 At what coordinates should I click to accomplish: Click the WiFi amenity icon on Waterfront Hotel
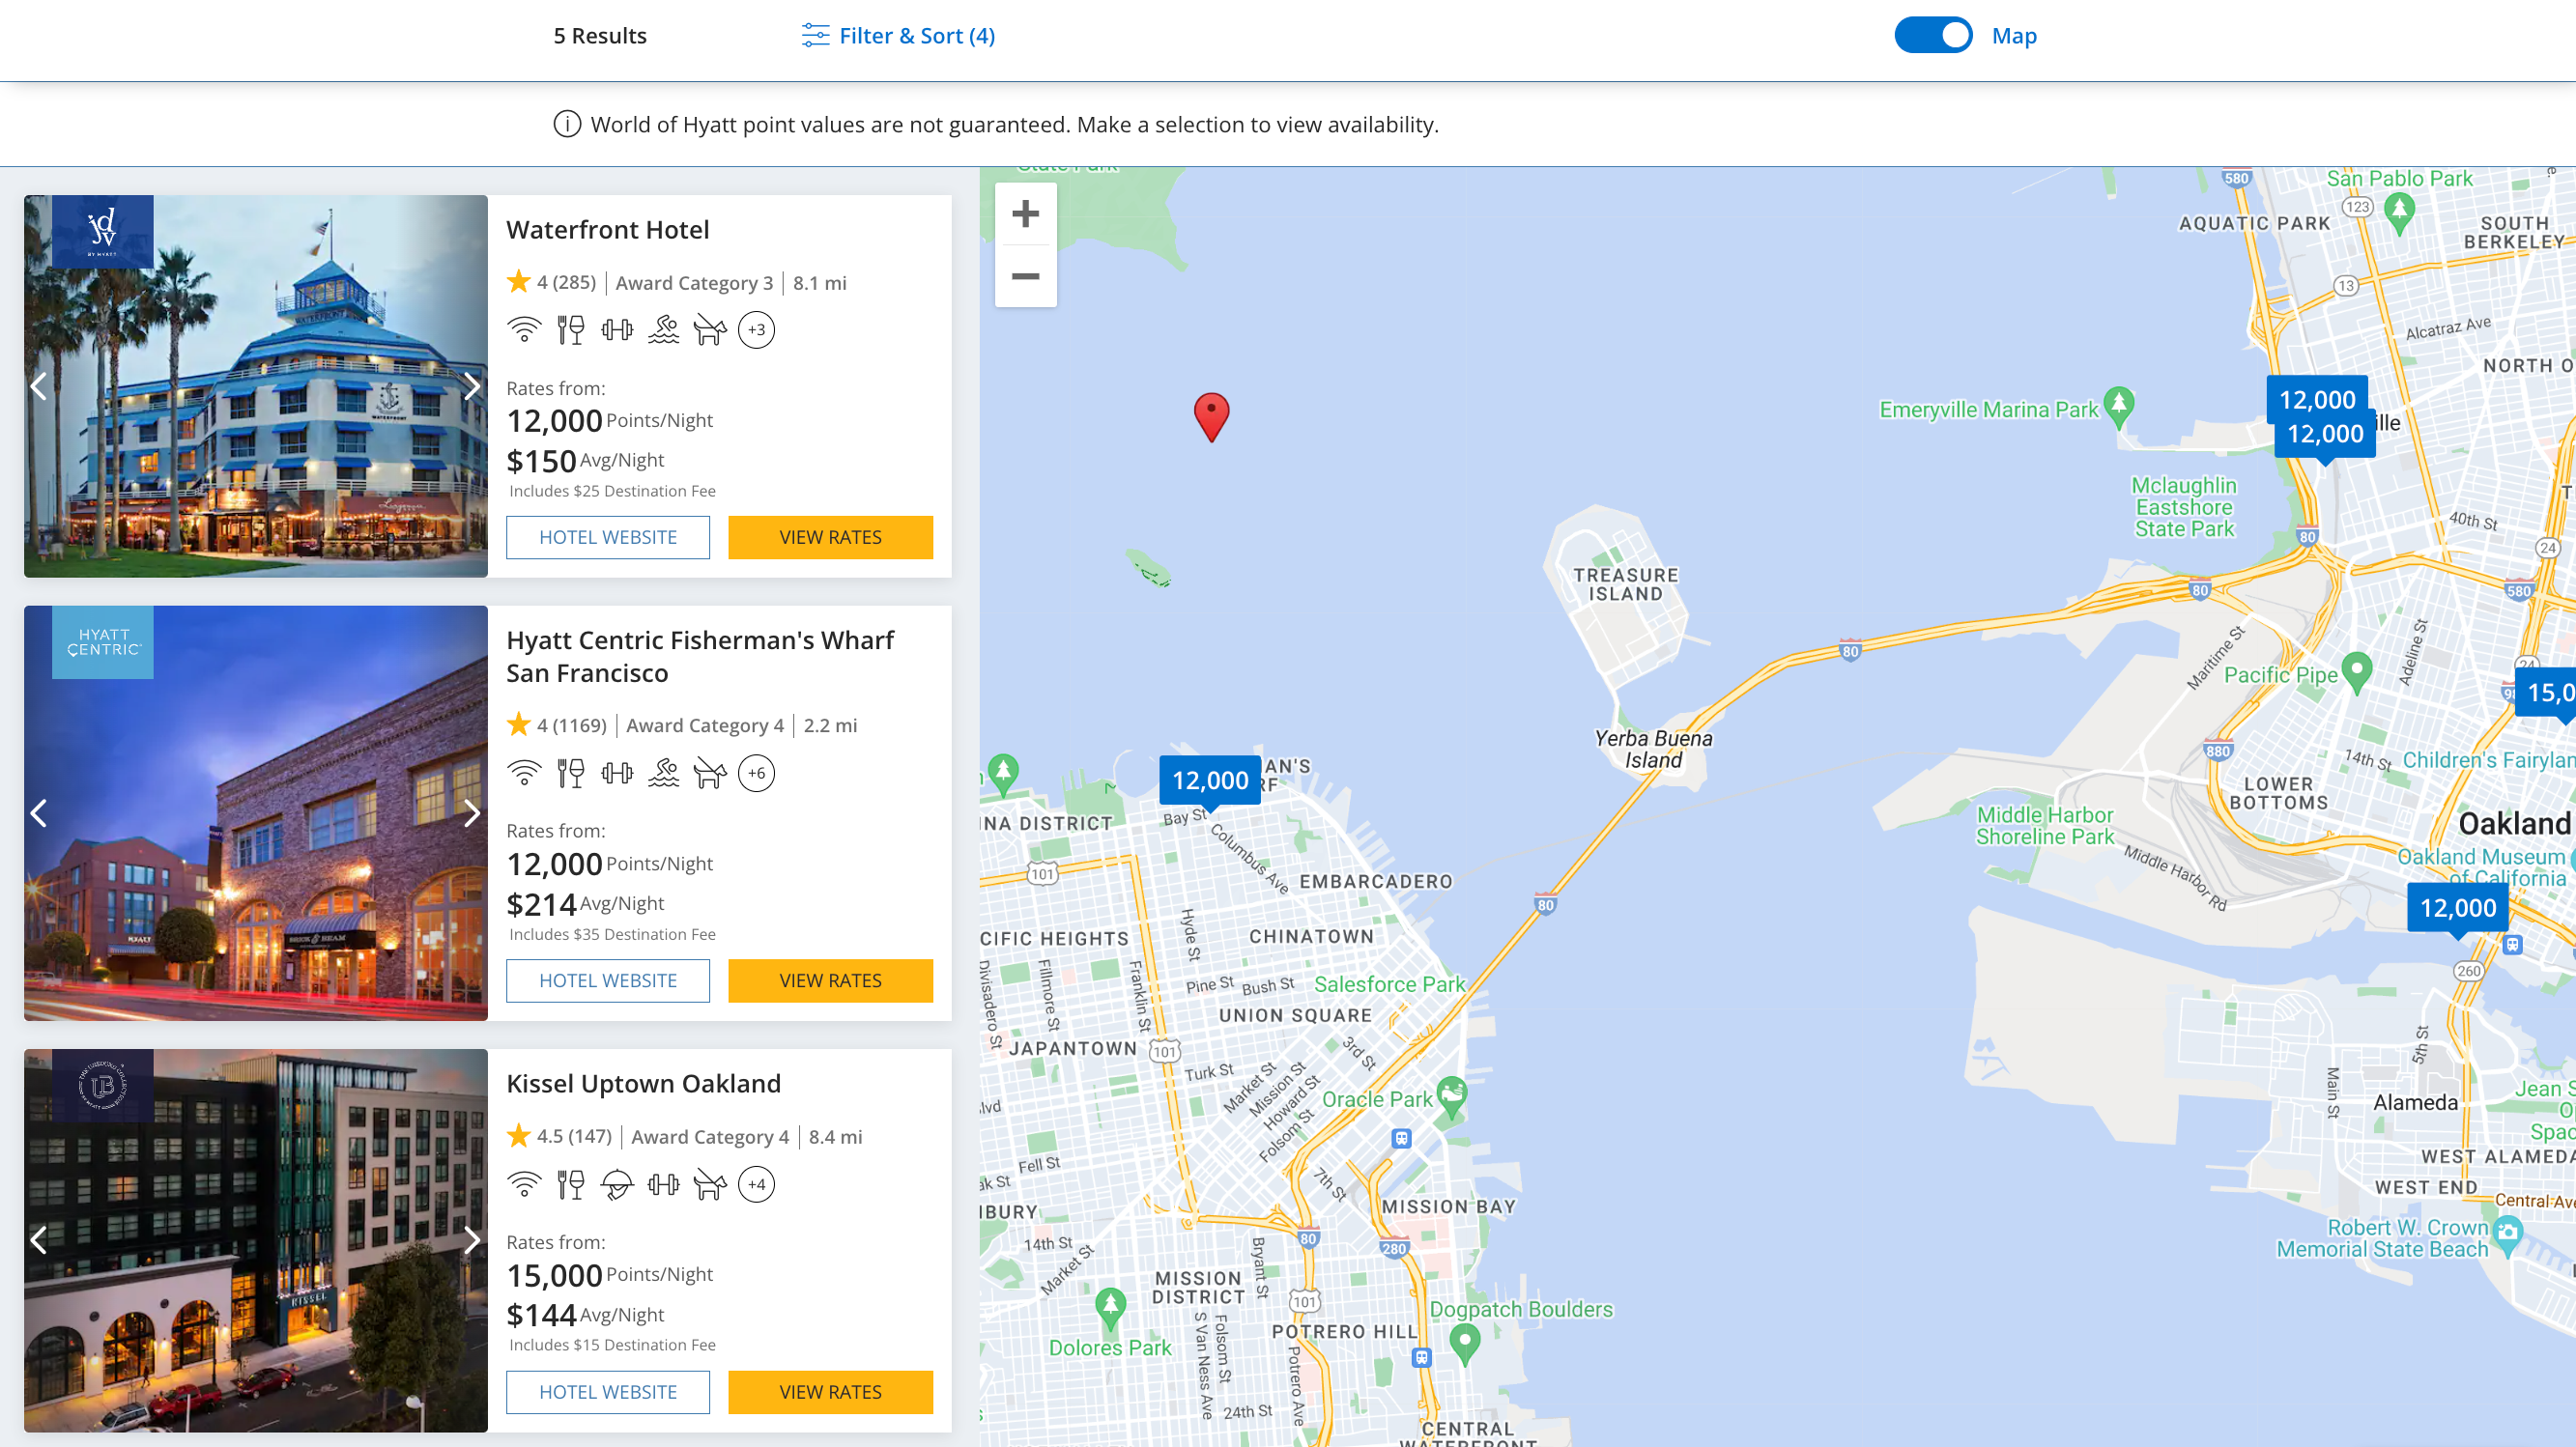click(x=522, y=329)
